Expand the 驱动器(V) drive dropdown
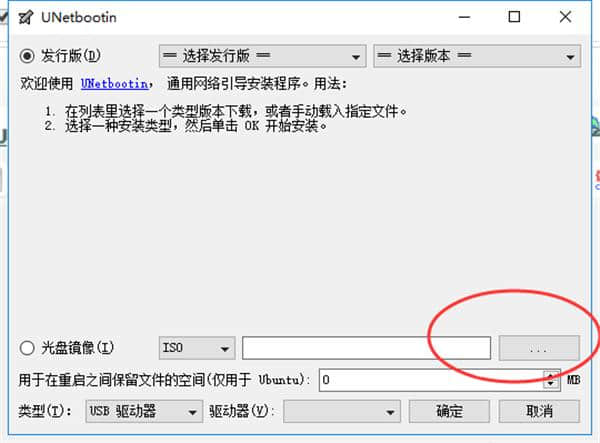This screenshot has width=600, height=443. coord(342,412)
